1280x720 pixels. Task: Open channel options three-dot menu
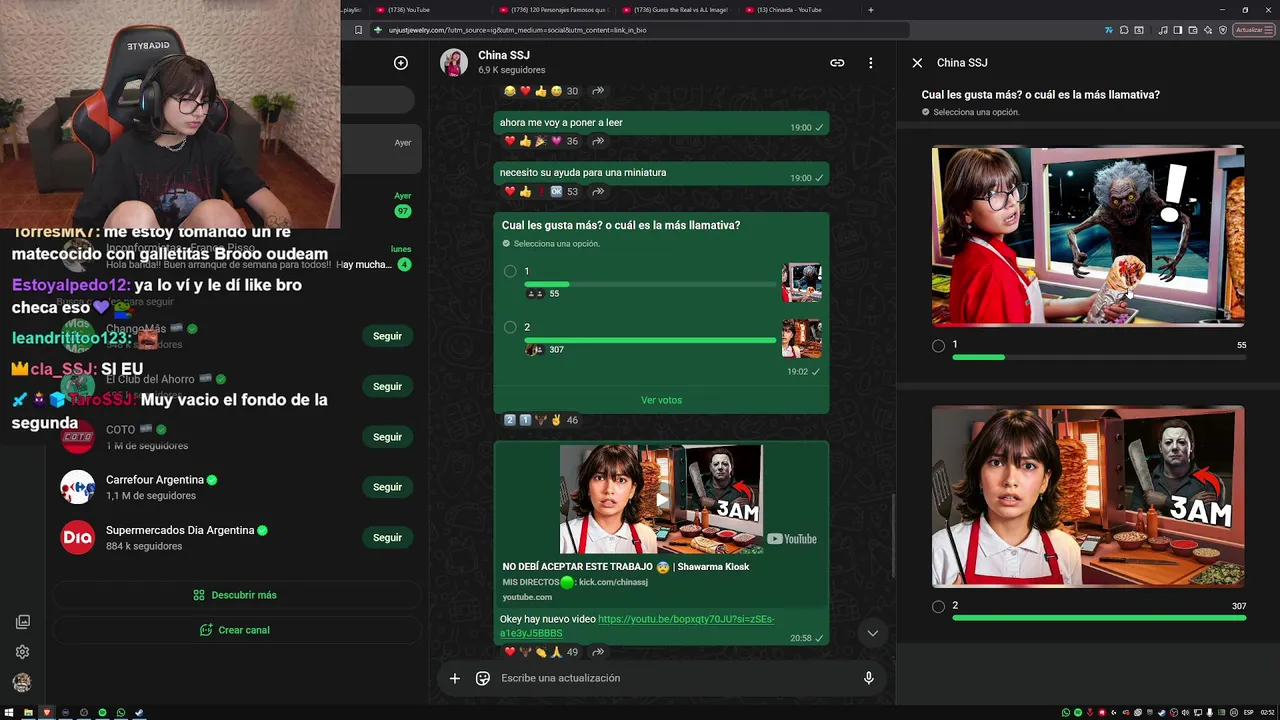click(870, 62)
